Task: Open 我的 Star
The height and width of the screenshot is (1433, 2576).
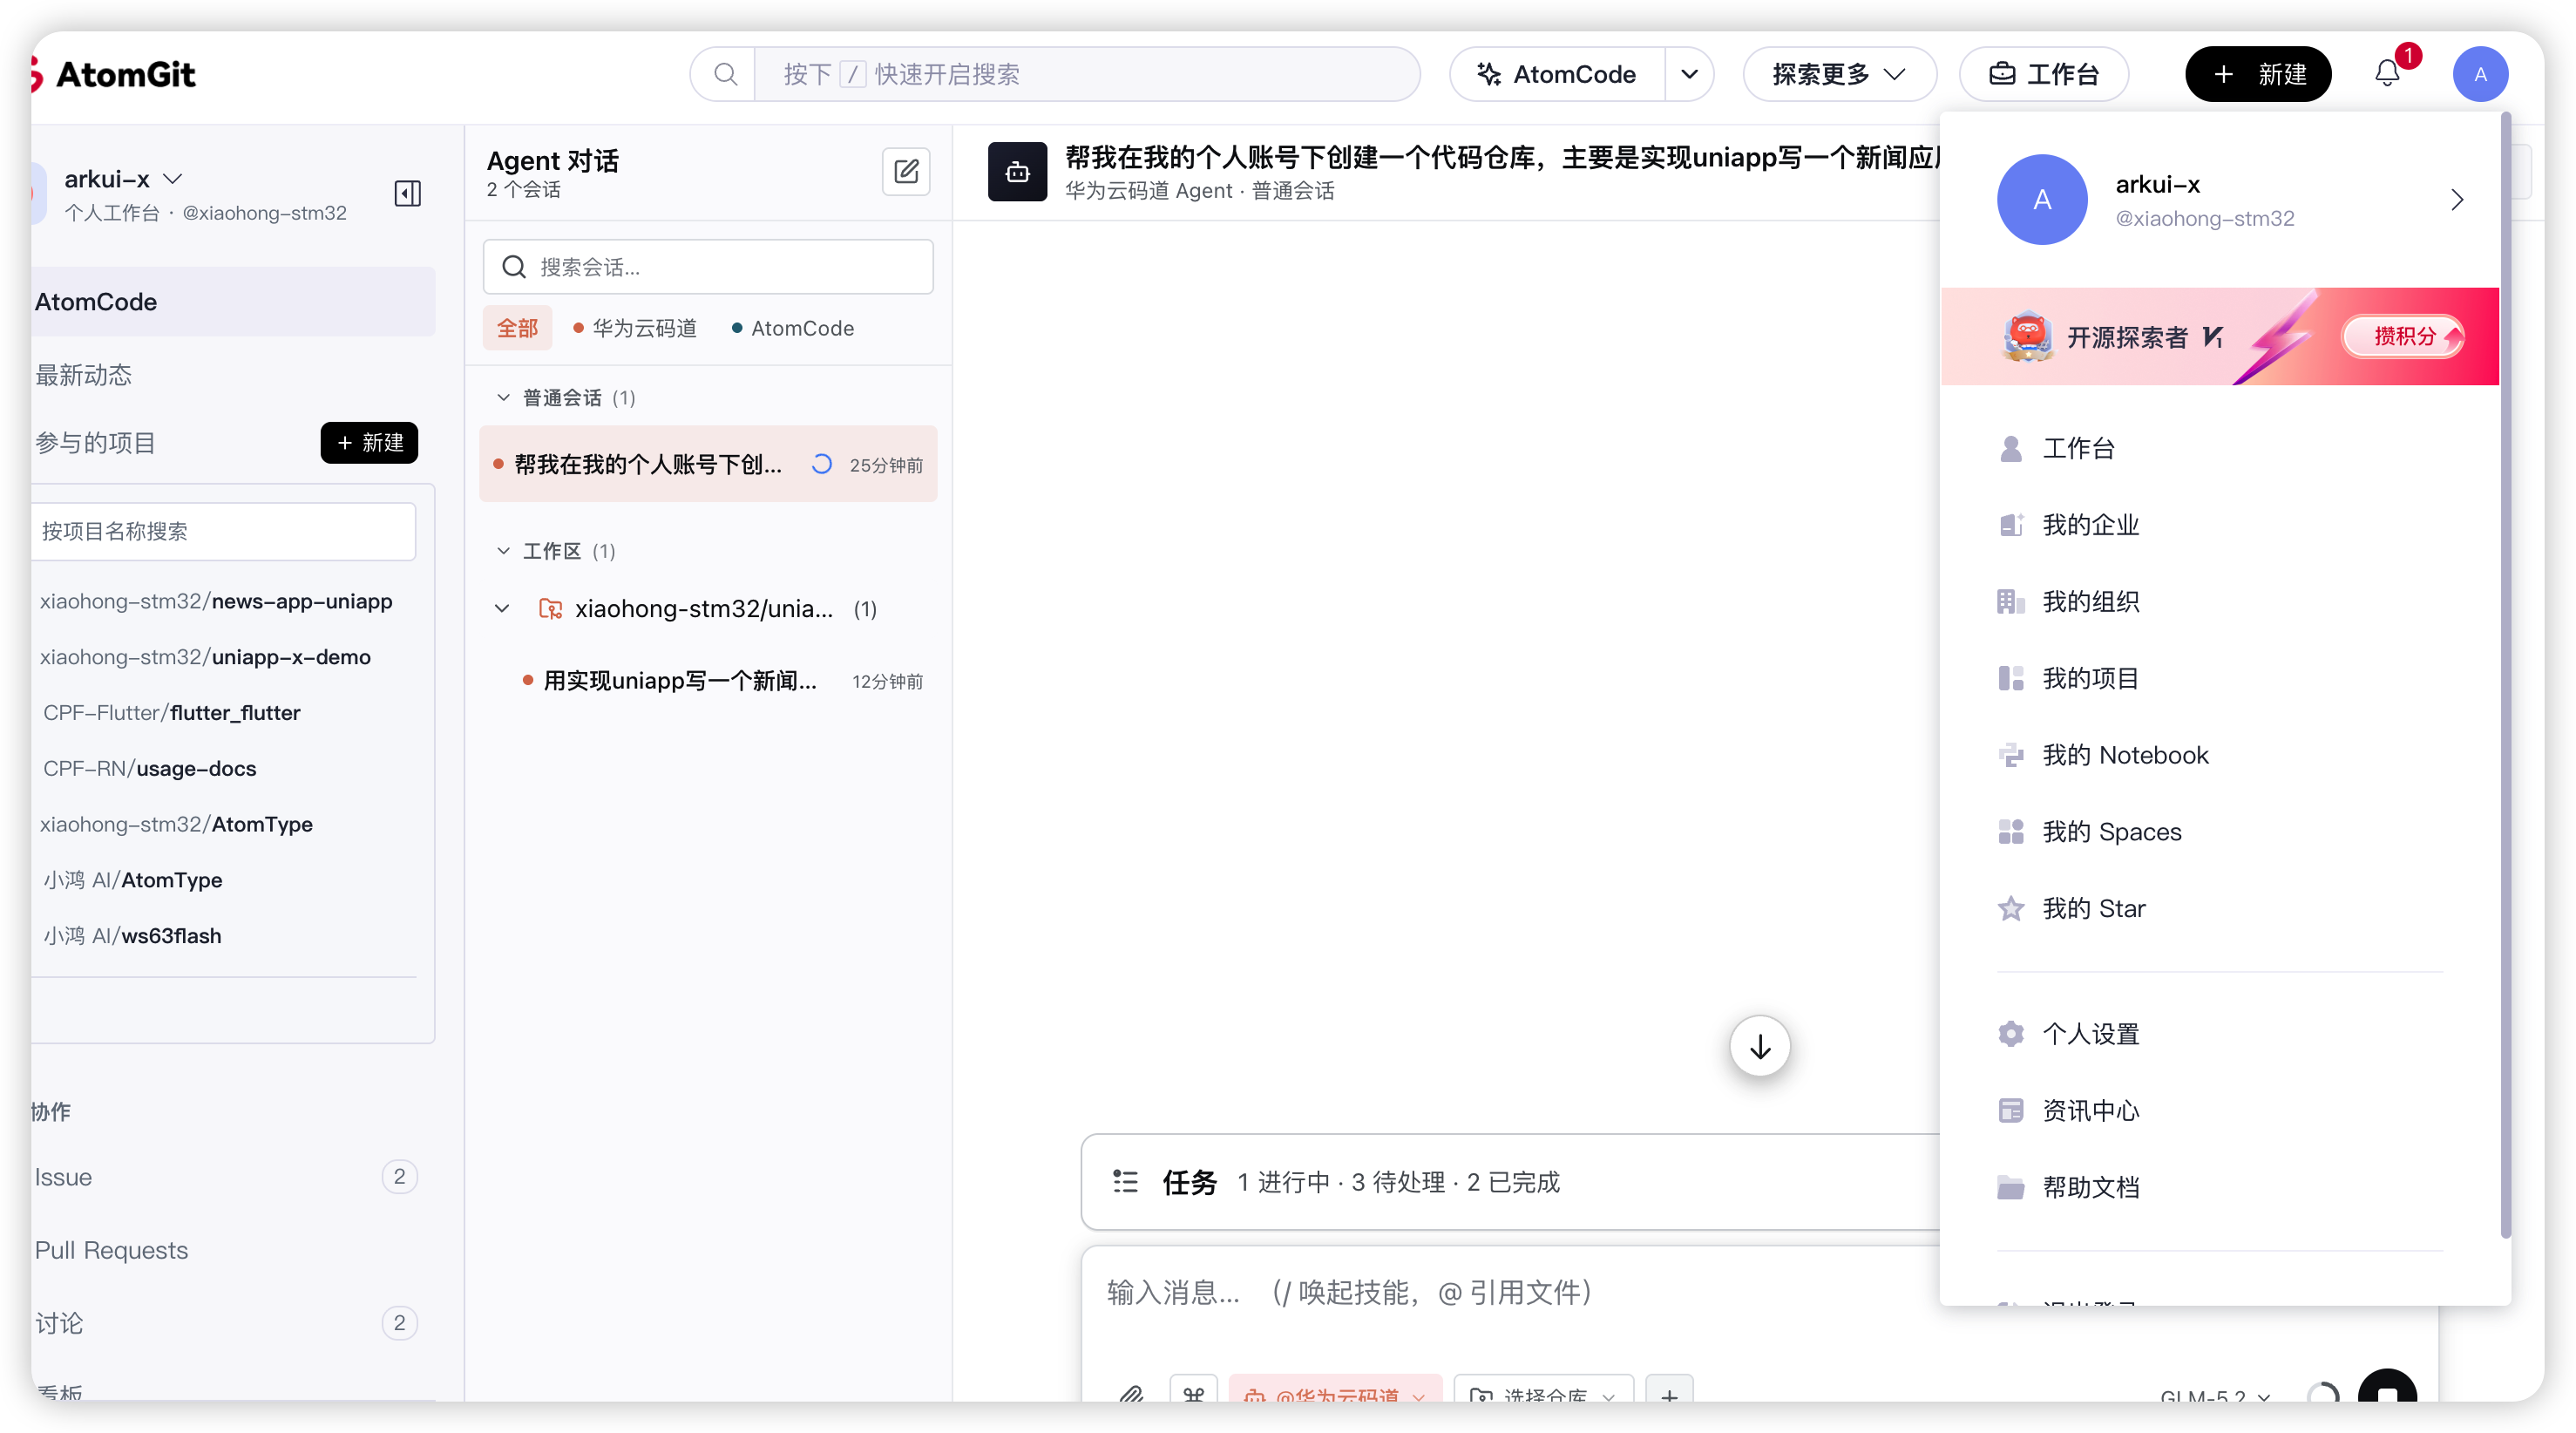Action: (2220, 908)
